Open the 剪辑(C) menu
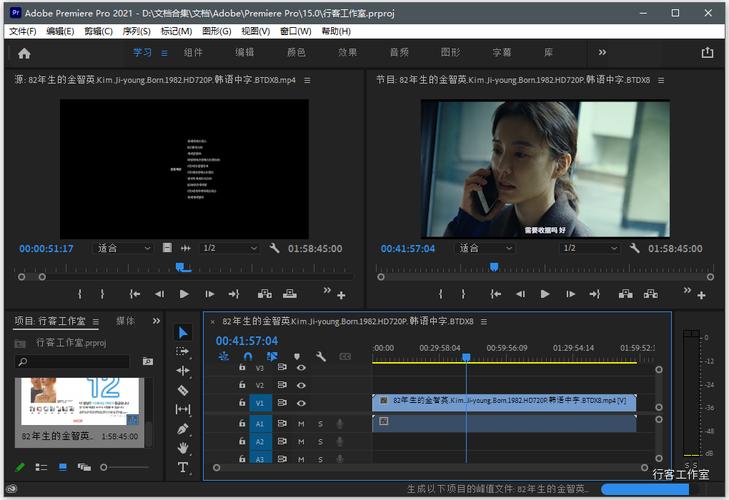This screenshot has height=500, width=729. click(x=98, y=31)
